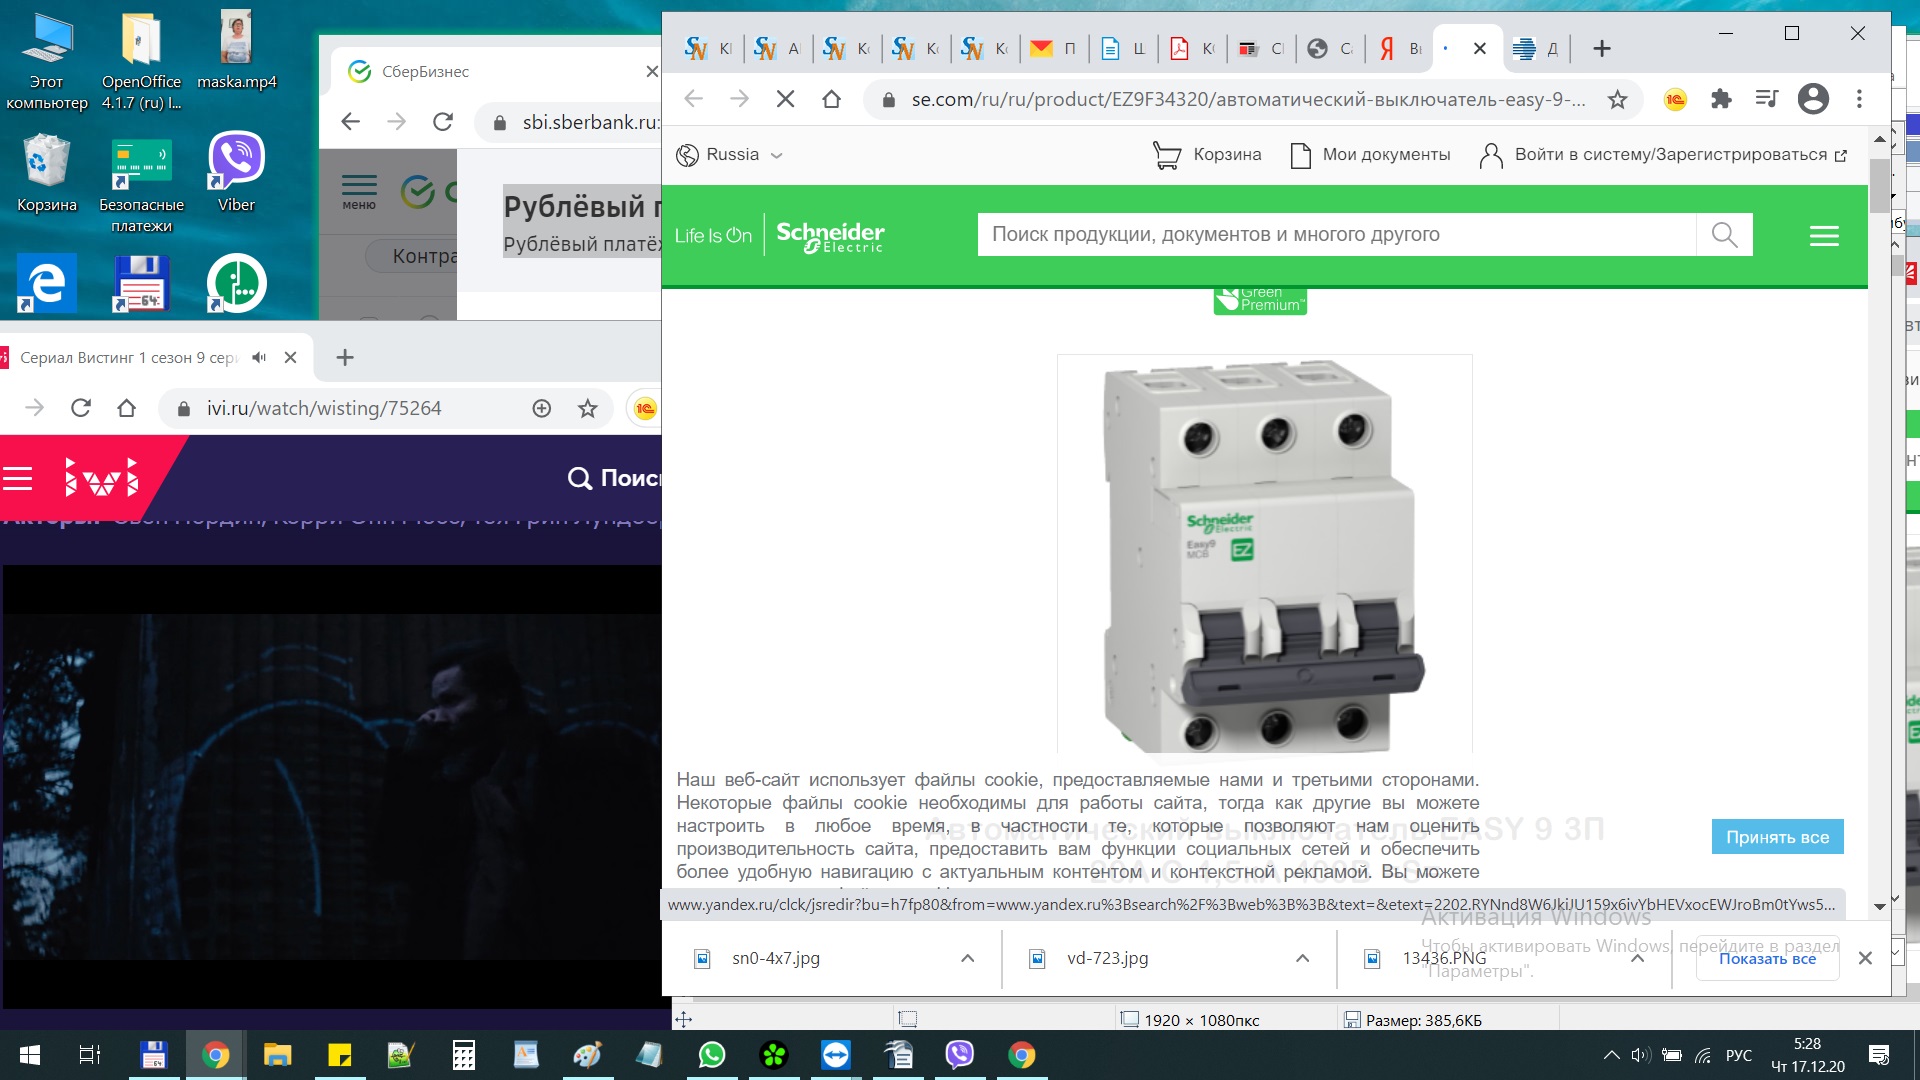
Task: Open the 1C extension icon in Schneider browser
Action: [1675, 99]
